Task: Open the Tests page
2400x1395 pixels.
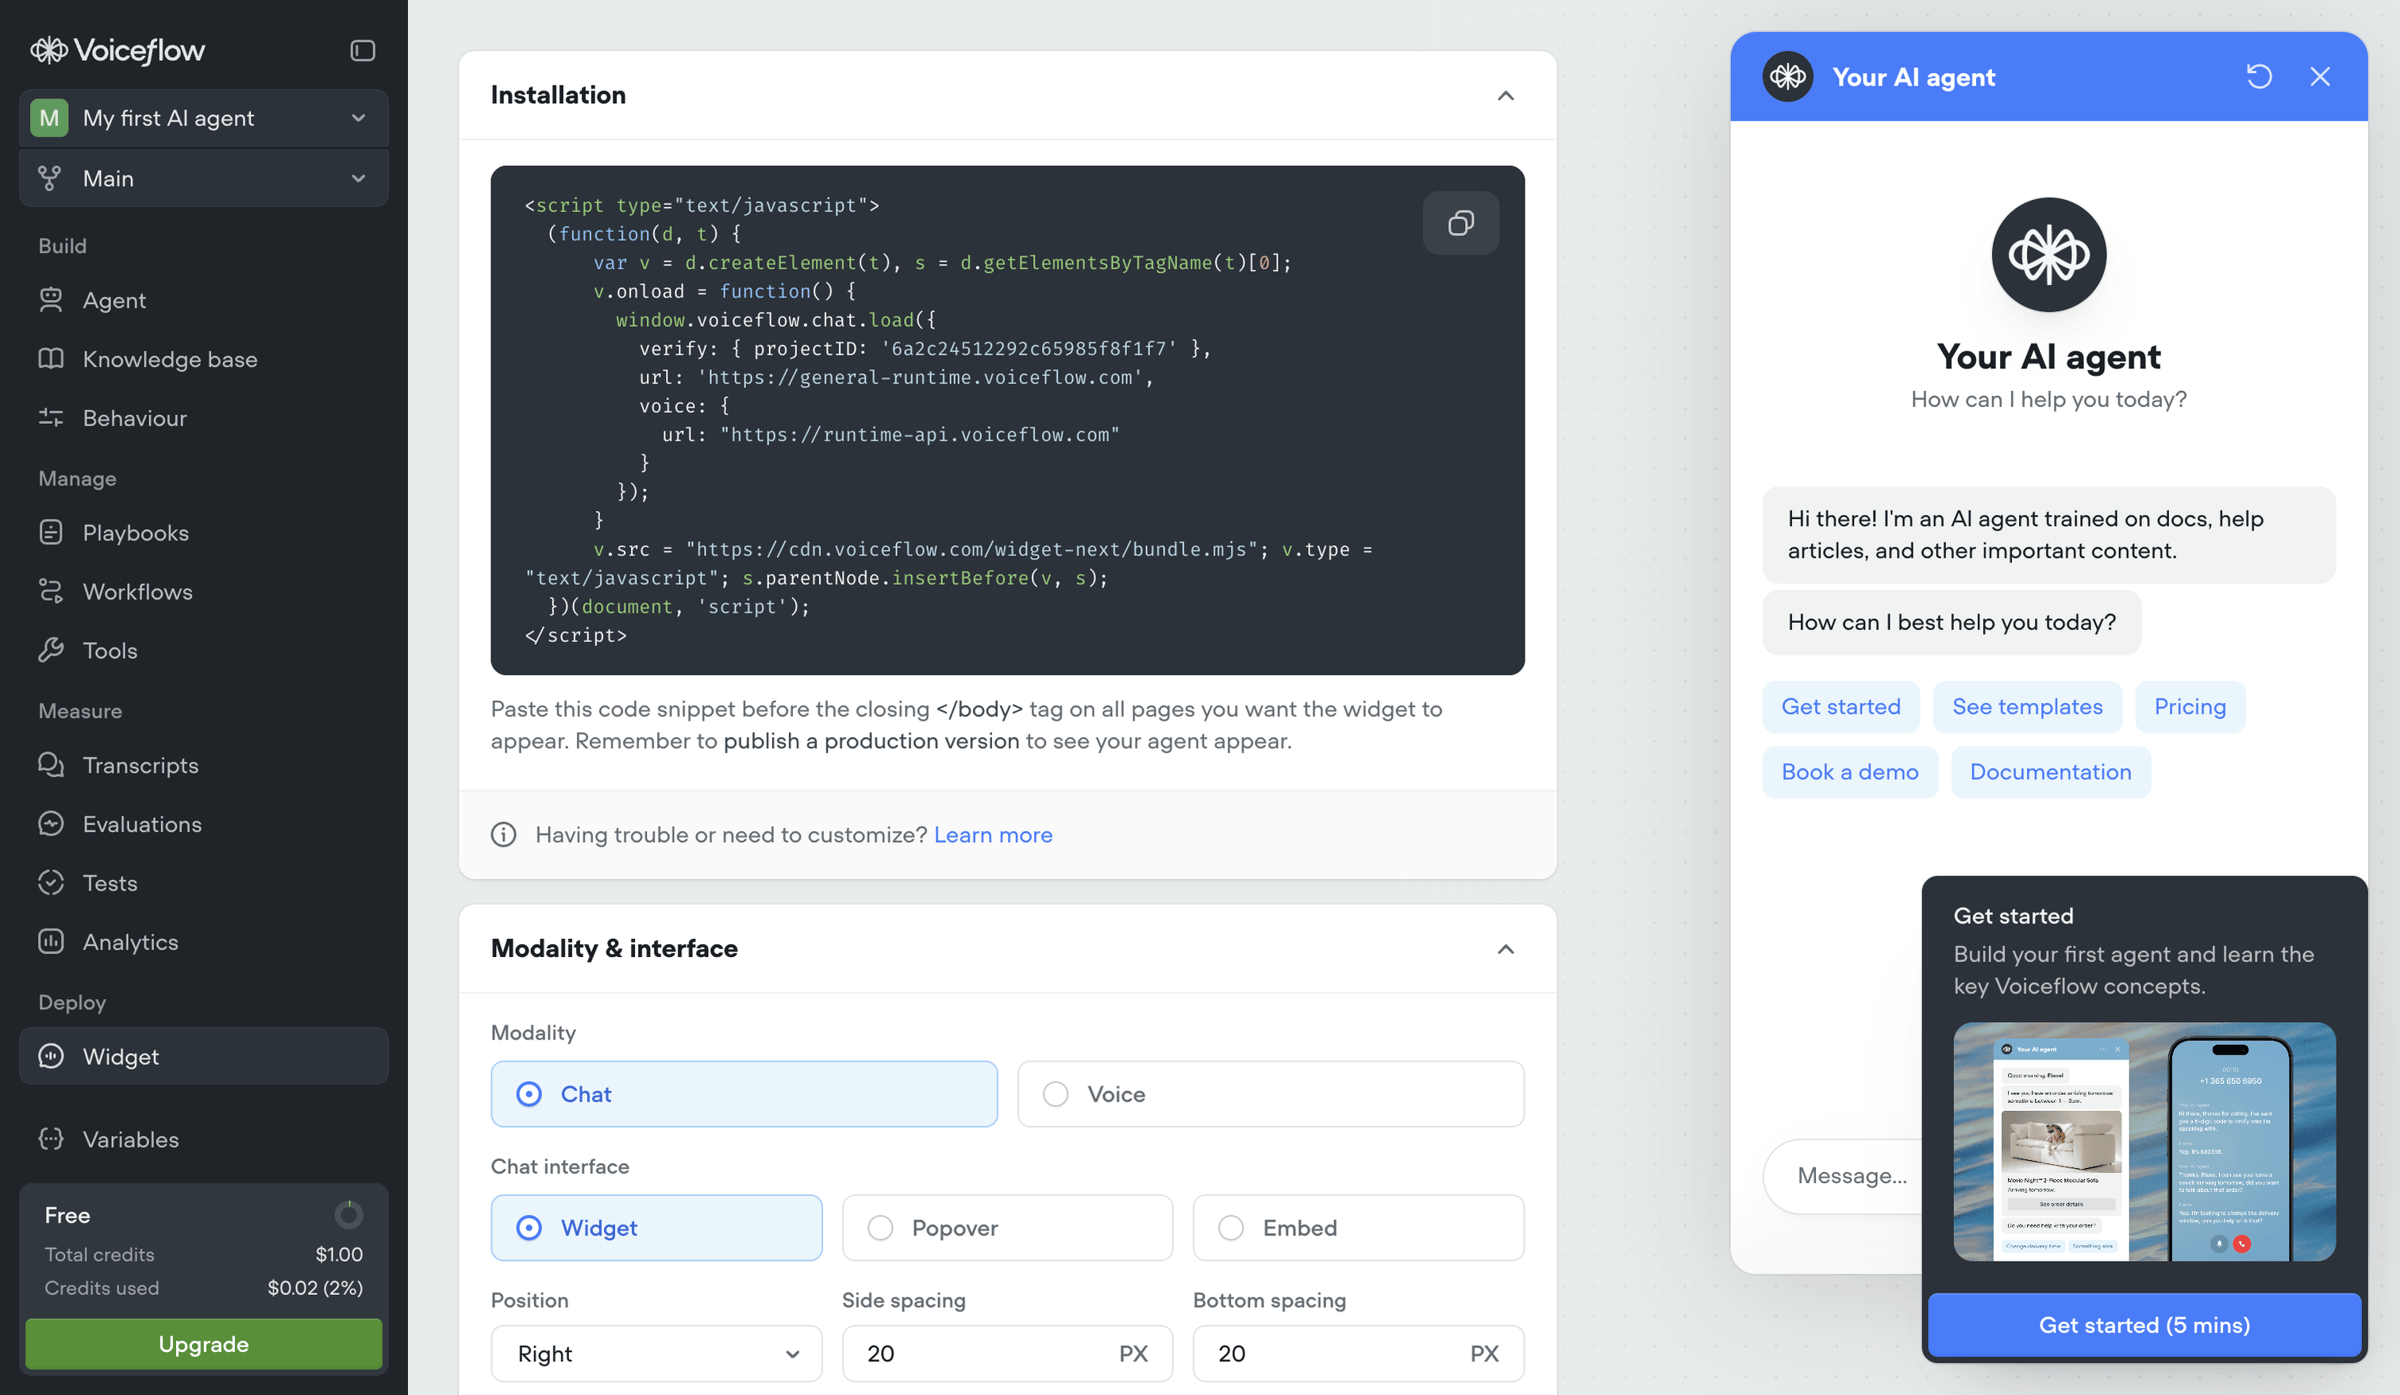Action: (204, 883)
